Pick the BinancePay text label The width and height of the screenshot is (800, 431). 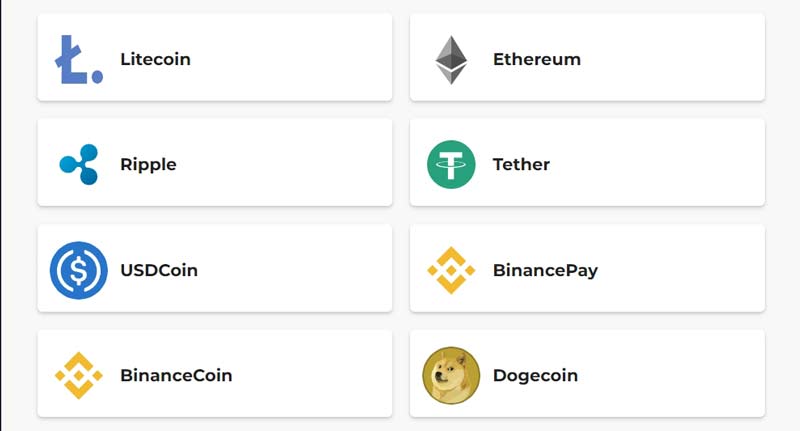(545, 270)
